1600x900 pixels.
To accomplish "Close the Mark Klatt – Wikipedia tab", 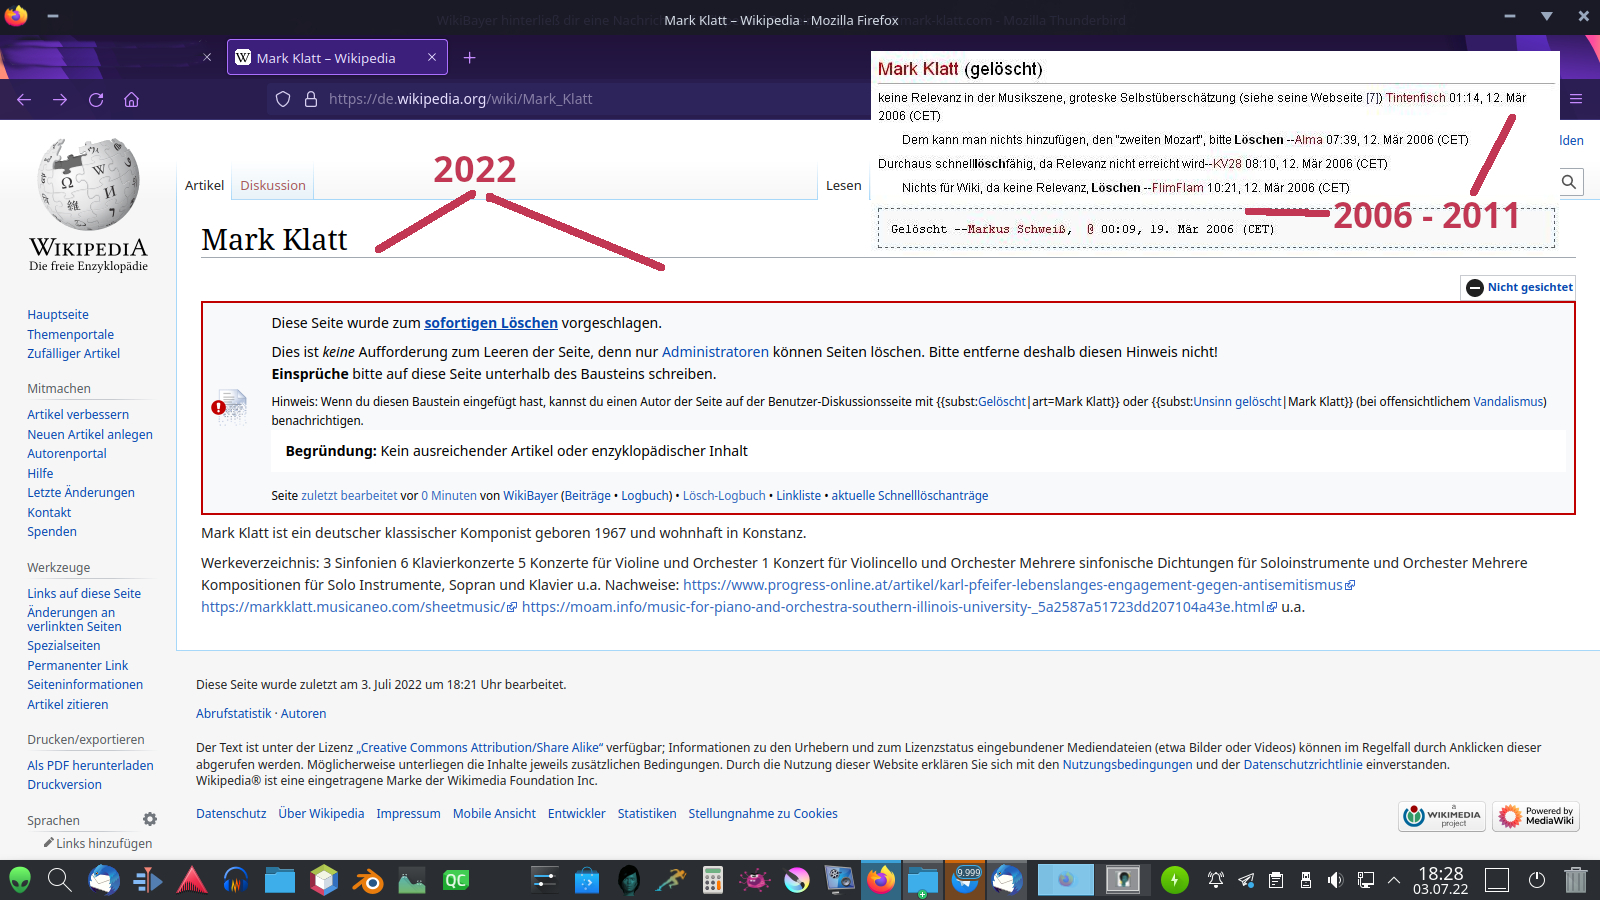I will click(432, 58).
